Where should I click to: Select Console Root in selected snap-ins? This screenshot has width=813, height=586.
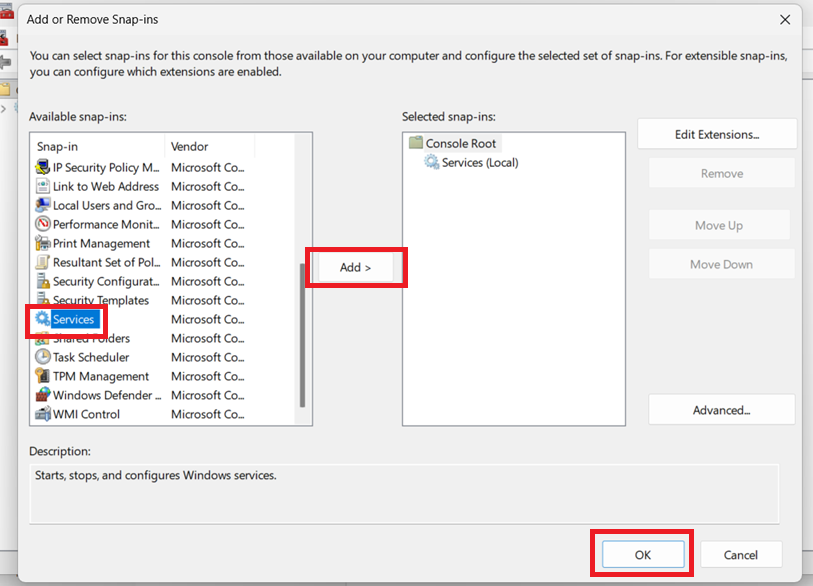coord(461,144)
